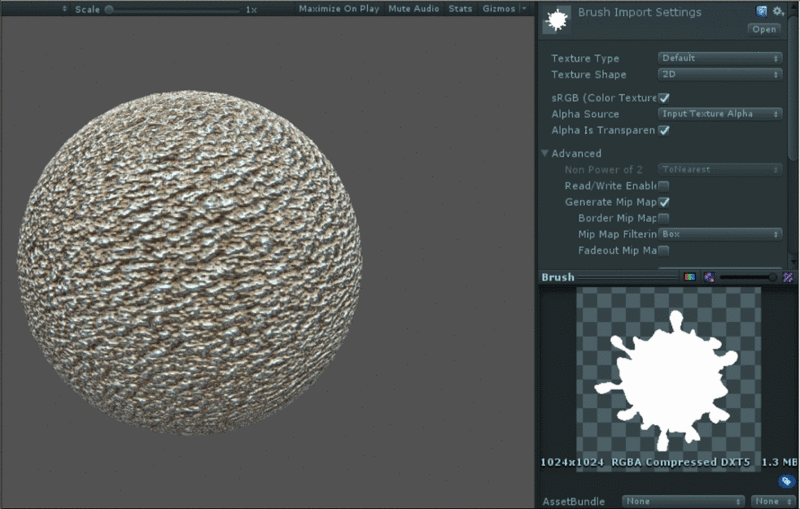Click the 1.3 MB size text
The image size is (800, 509).
click(x=779, y=462)
